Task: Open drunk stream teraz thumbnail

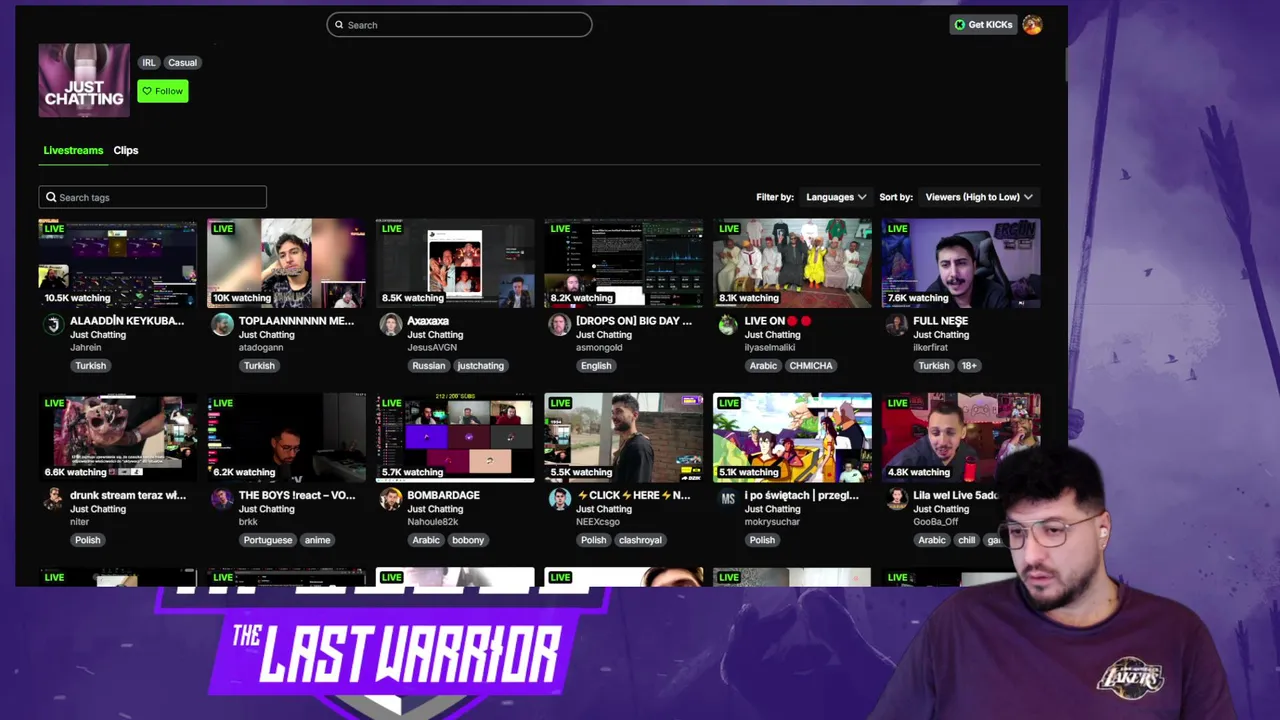Action: coord(118,437)
